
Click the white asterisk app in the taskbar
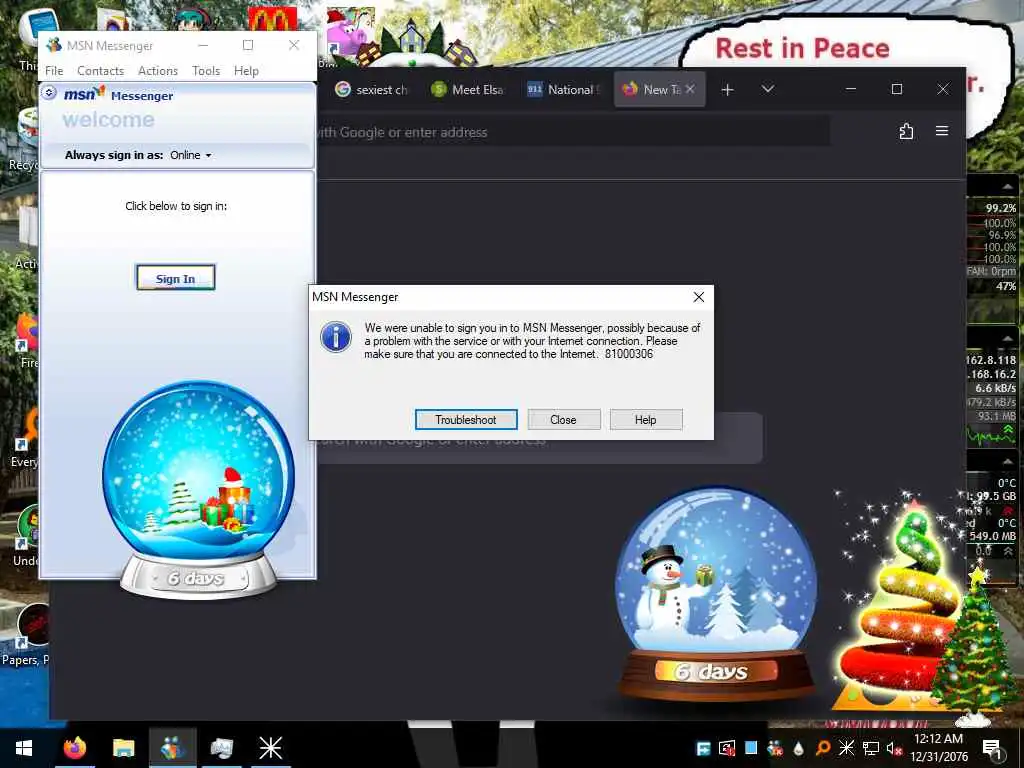(x=270, y=748)
